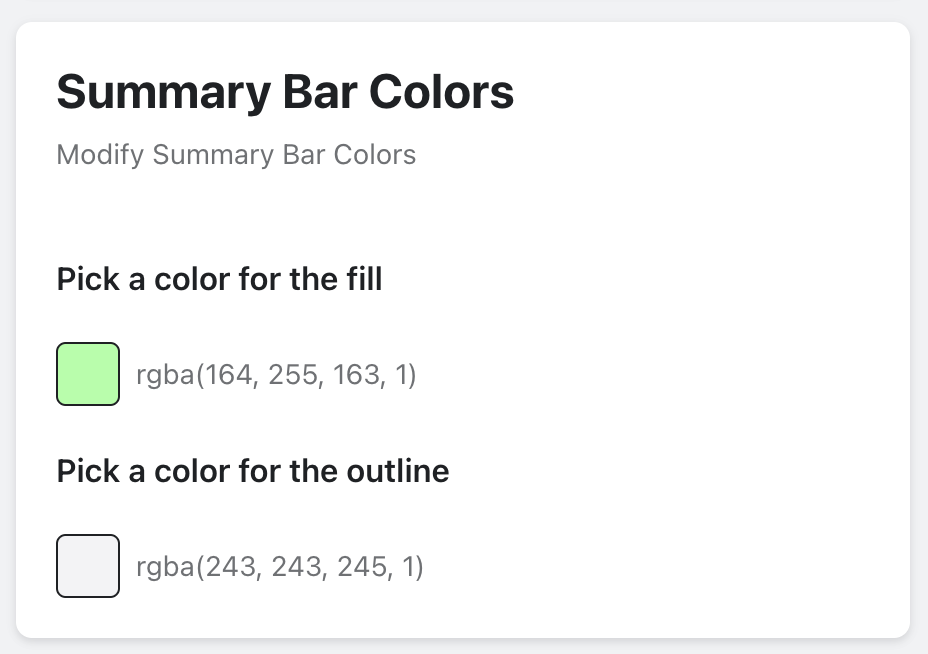Pick a new summary bar fill color
This screenshot has width=928, height=654.
click(88, 374)
